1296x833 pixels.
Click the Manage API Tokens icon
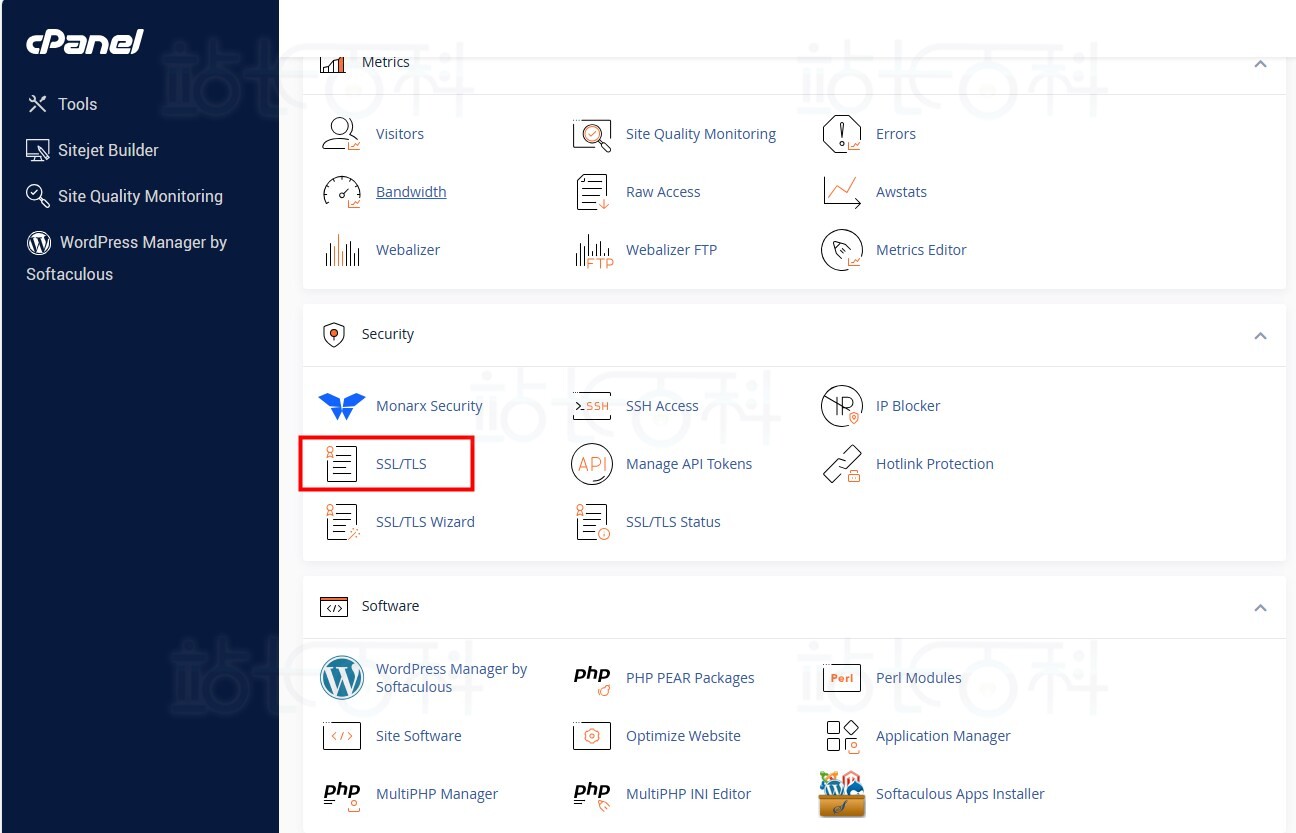tap(591, 464)
